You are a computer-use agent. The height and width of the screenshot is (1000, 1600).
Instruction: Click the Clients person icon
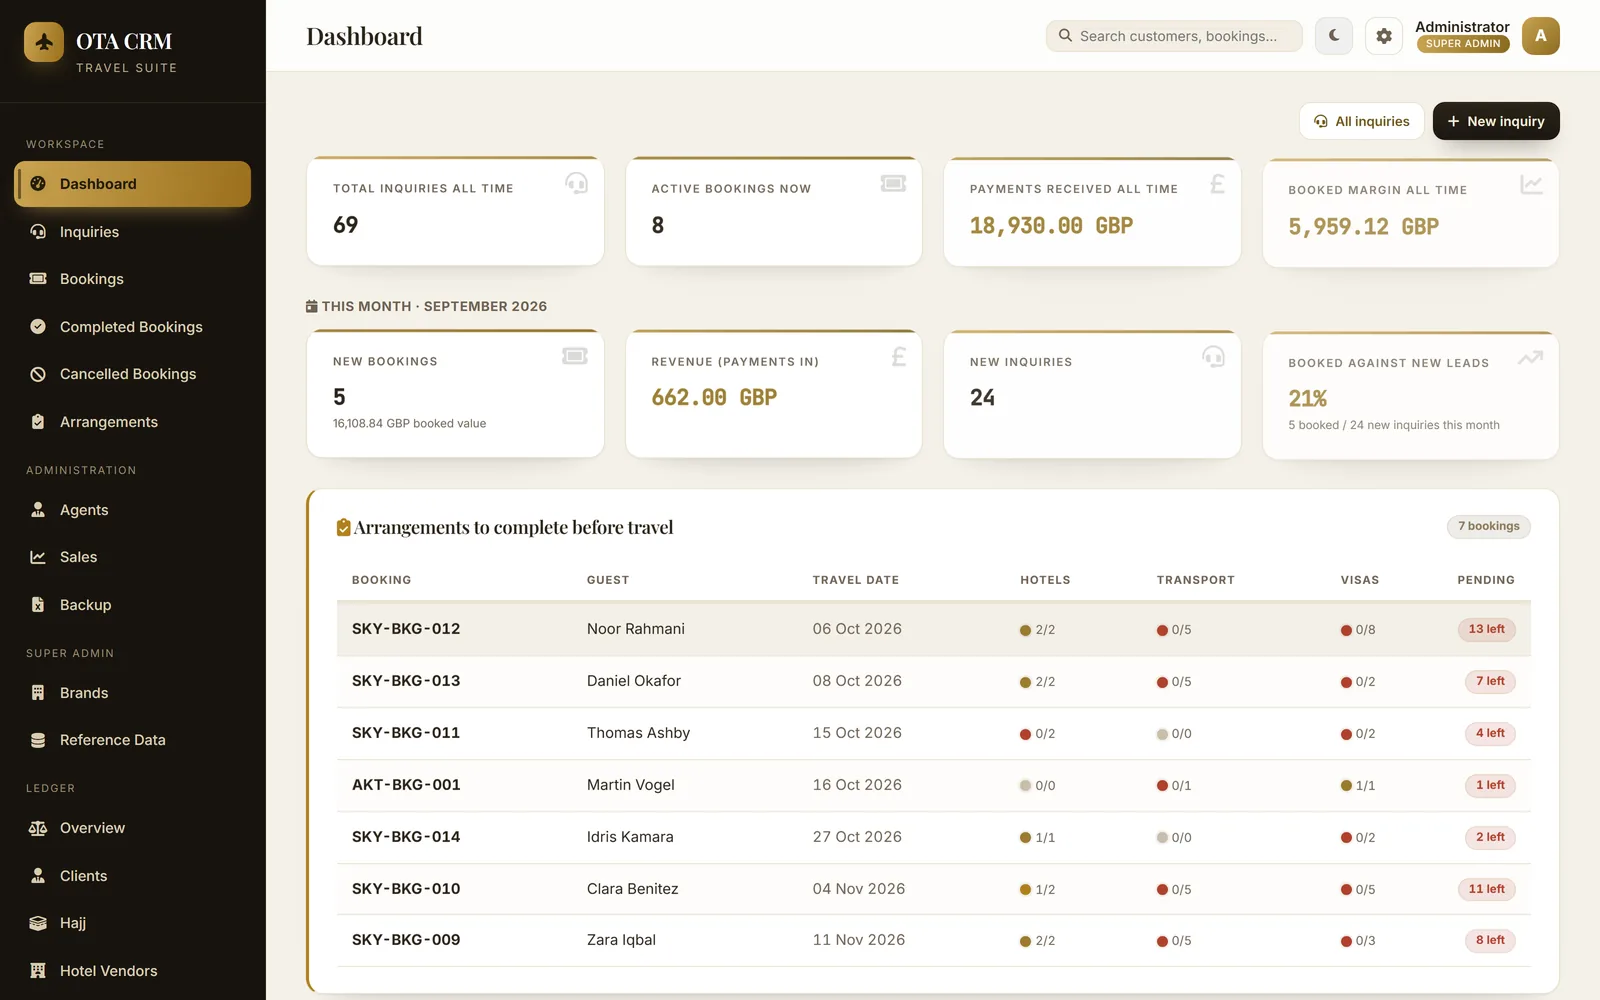click(38, 876)
